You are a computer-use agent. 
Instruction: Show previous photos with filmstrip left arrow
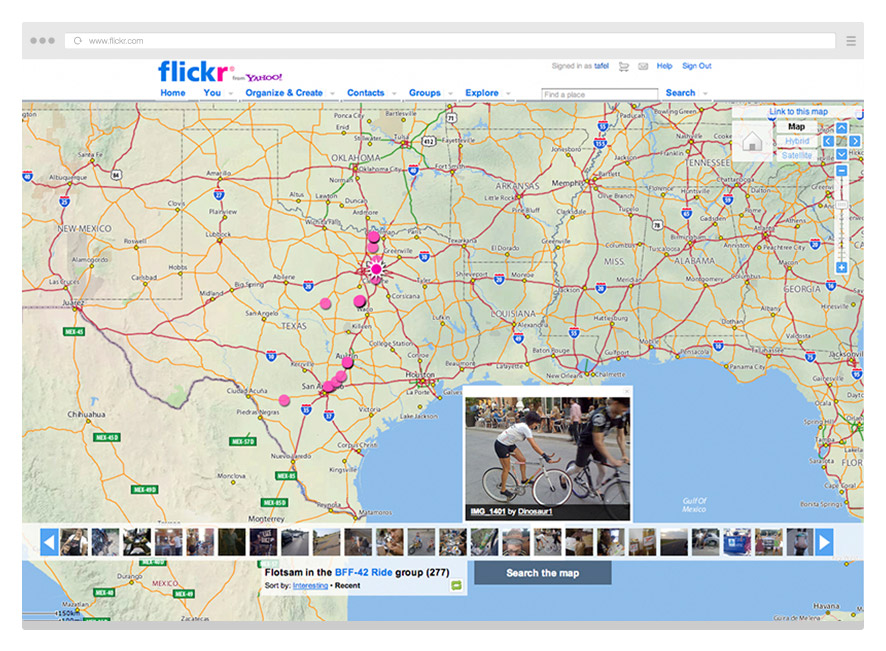[x=49, y=542]
